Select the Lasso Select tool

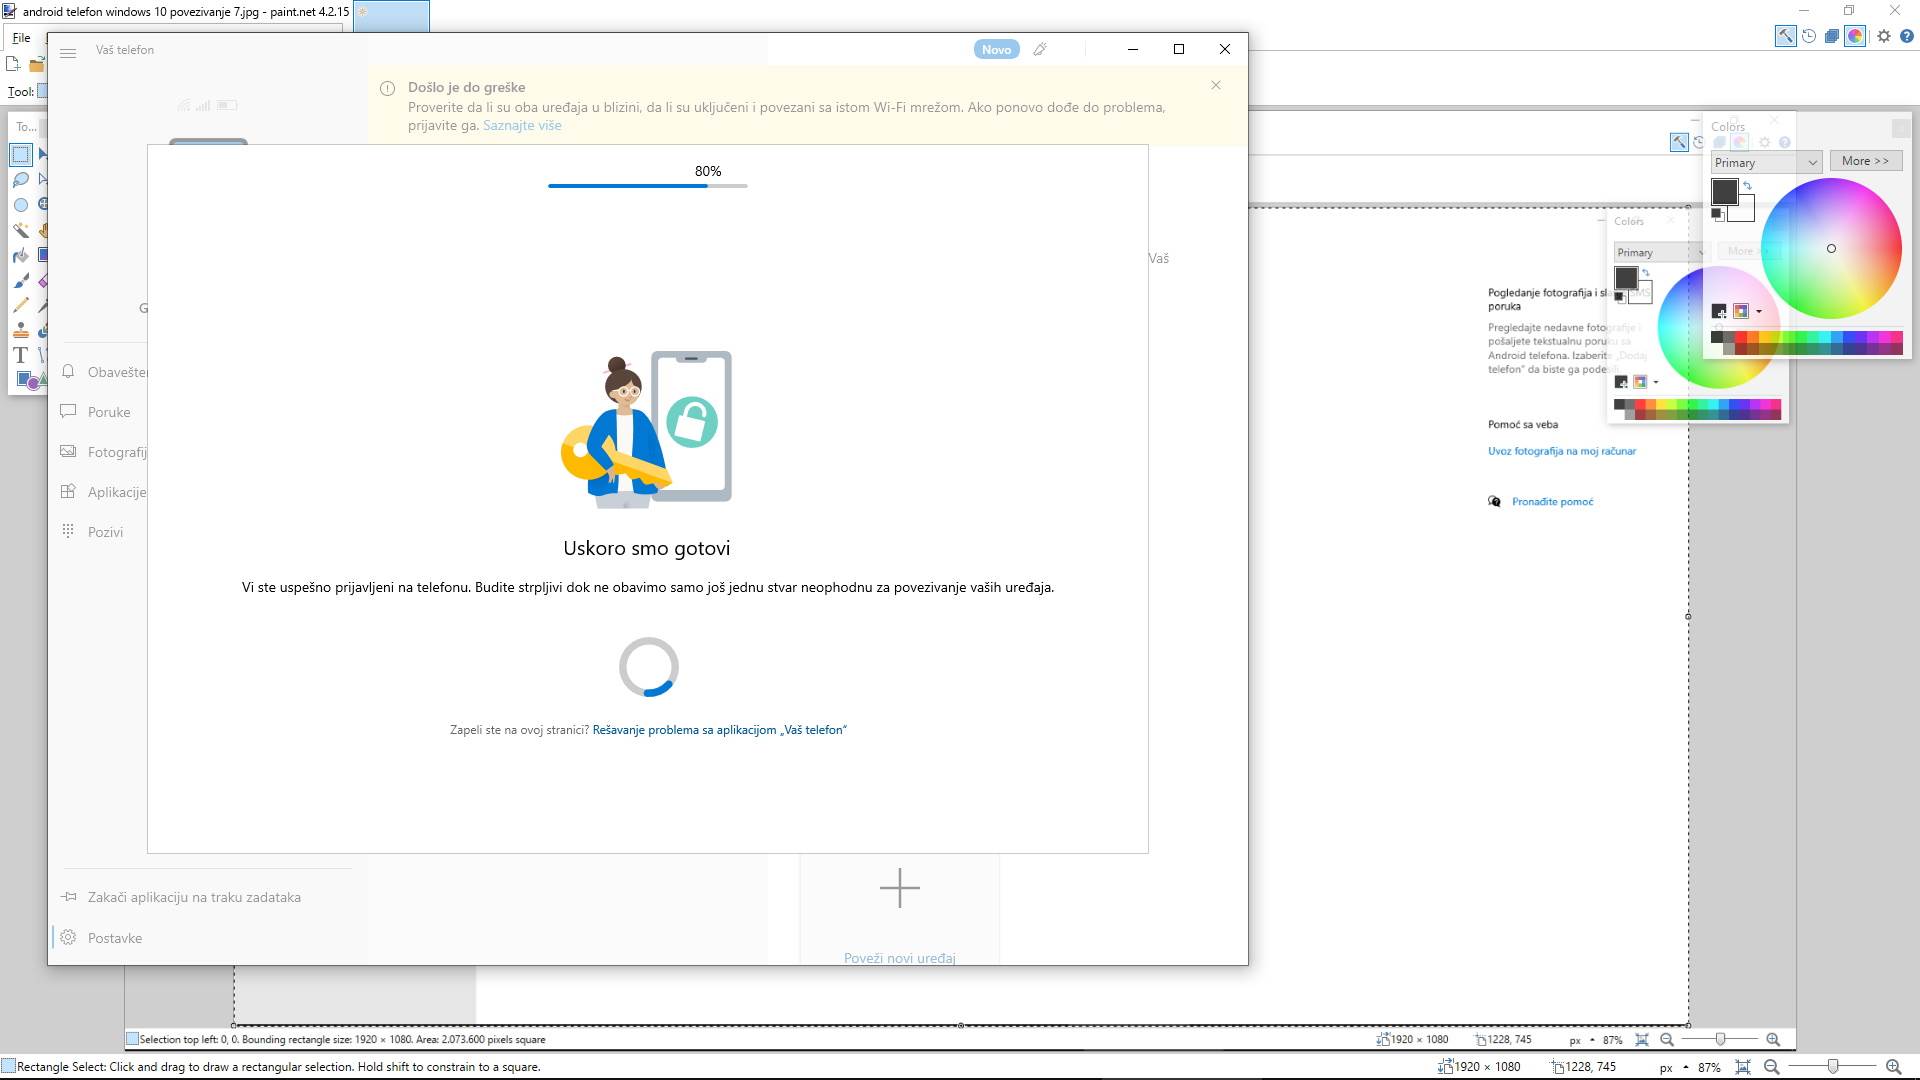20,179
